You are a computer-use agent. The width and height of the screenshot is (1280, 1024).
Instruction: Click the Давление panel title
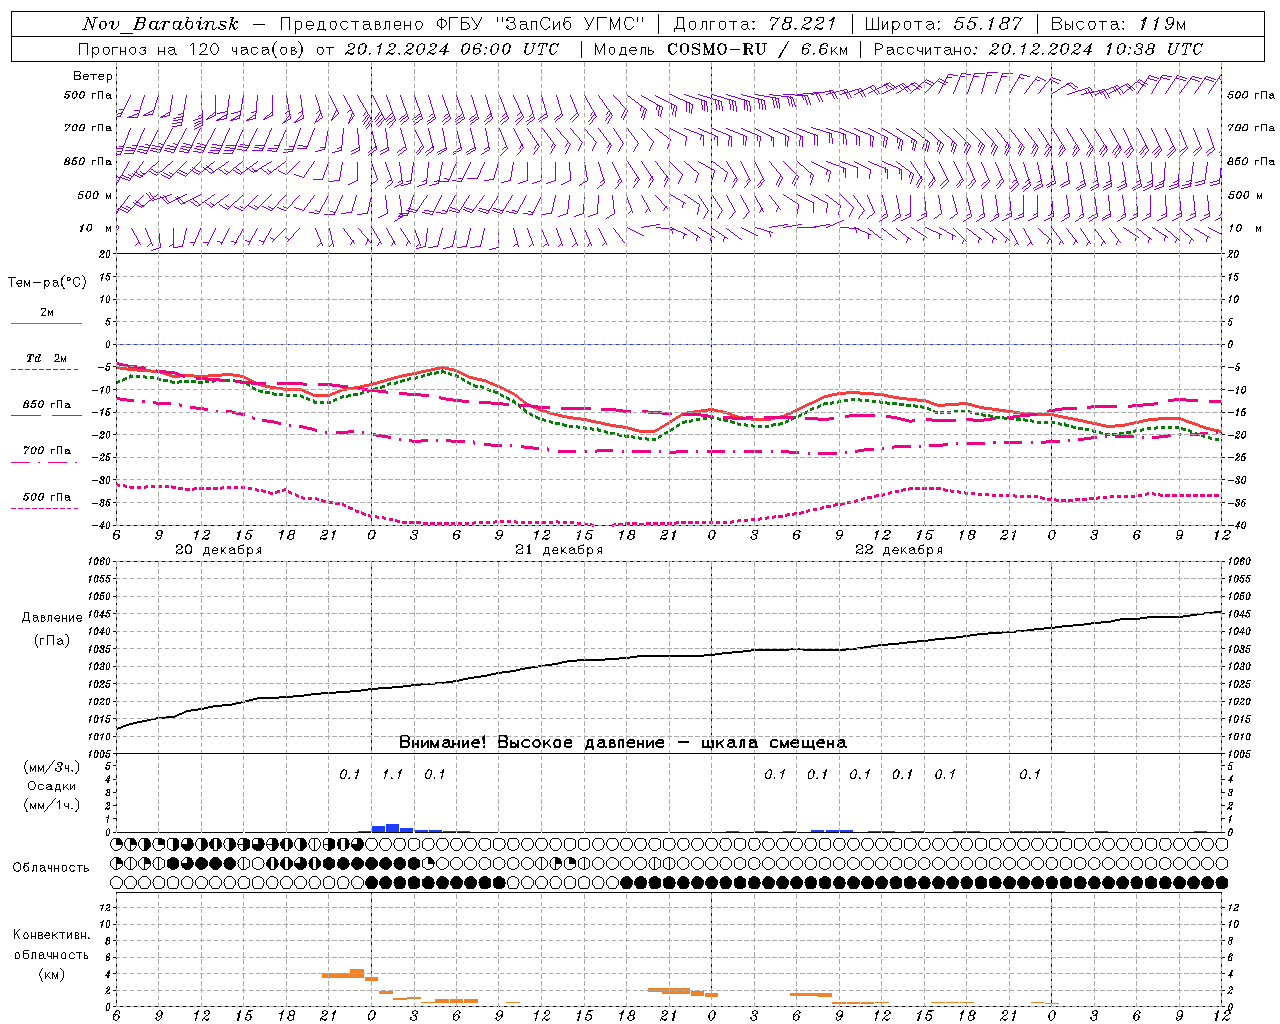click(52, 618)
